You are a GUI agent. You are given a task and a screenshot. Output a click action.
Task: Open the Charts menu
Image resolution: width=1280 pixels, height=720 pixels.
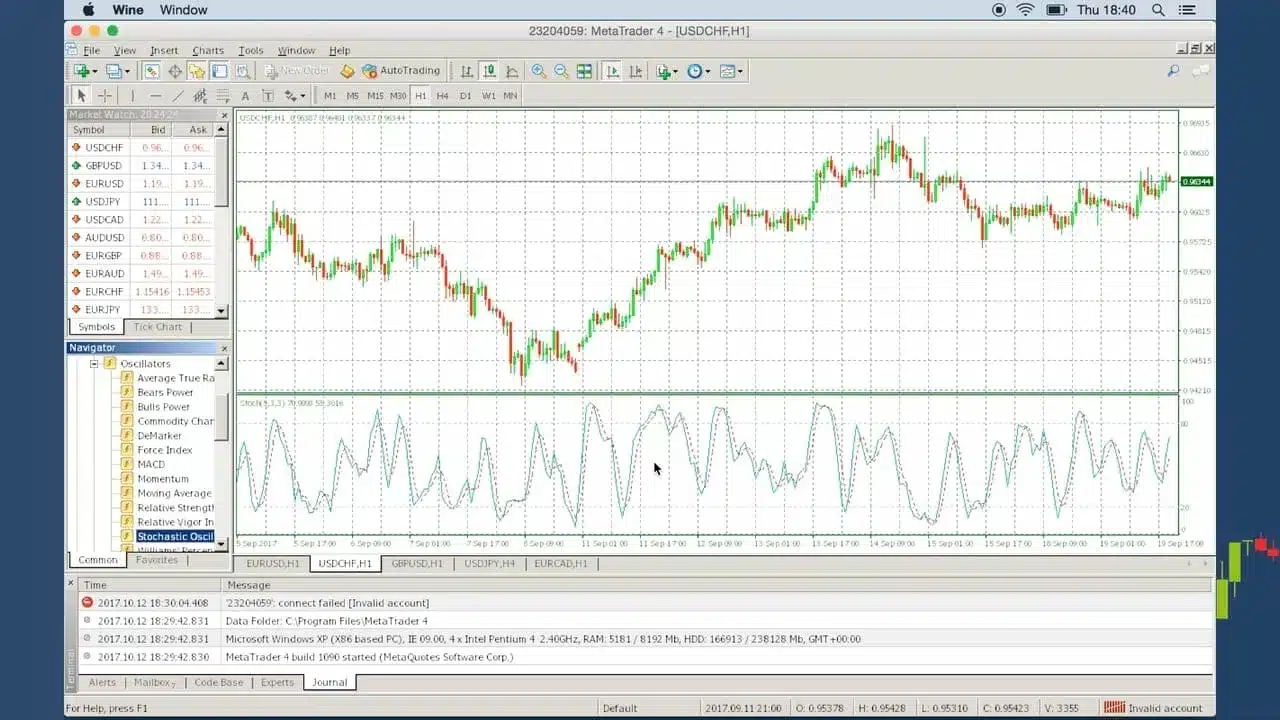[208, 50]
